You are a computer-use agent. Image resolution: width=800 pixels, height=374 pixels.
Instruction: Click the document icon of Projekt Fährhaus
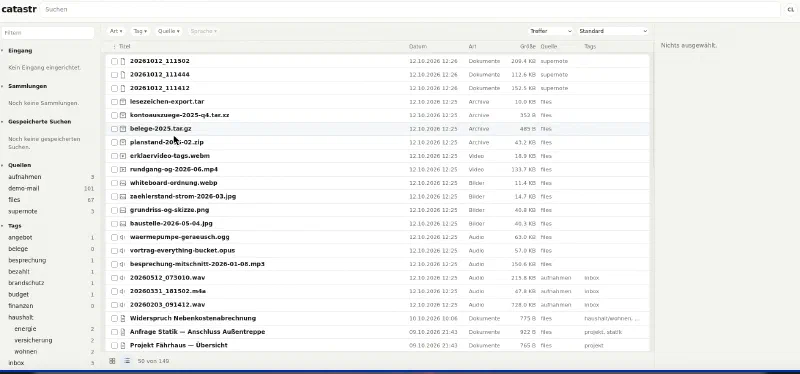[x=122, y=345]
